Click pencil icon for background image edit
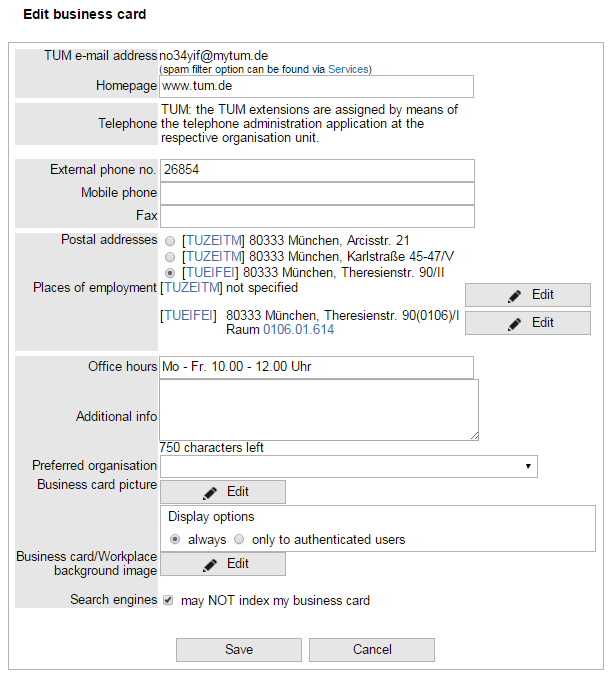 tap(209, 564)
